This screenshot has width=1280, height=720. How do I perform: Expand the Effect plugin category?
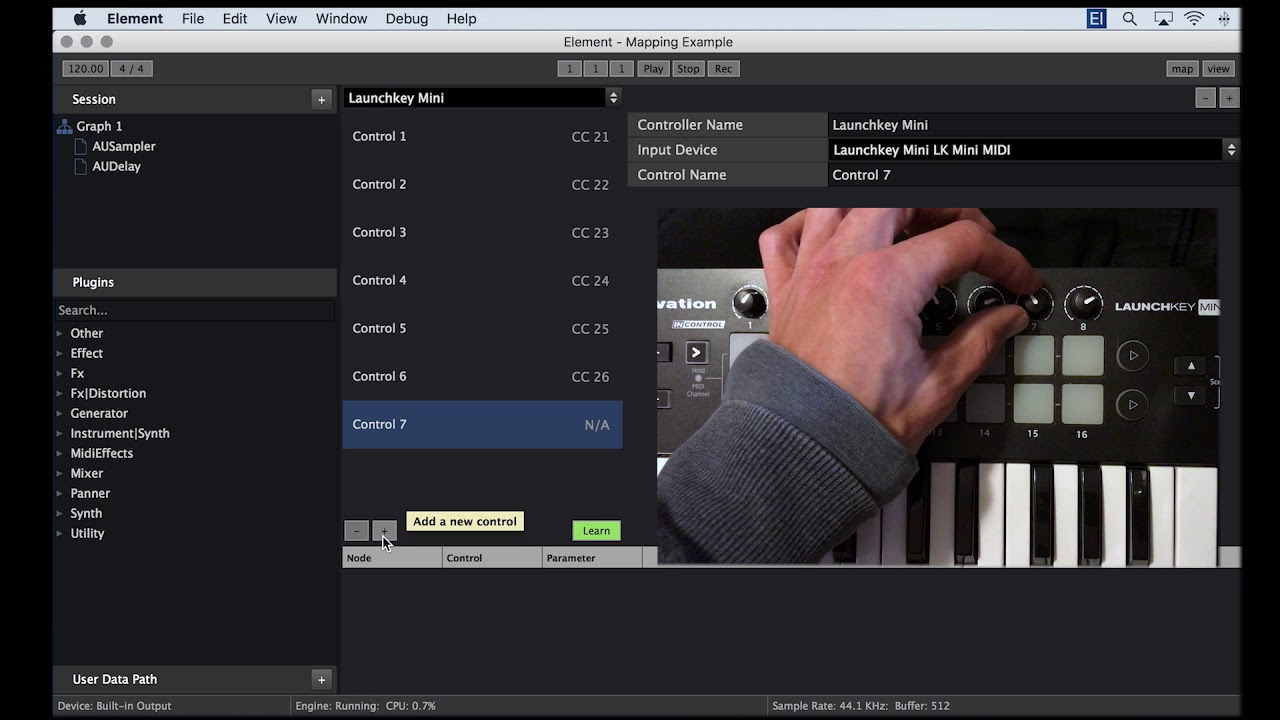tap(60, 353)
